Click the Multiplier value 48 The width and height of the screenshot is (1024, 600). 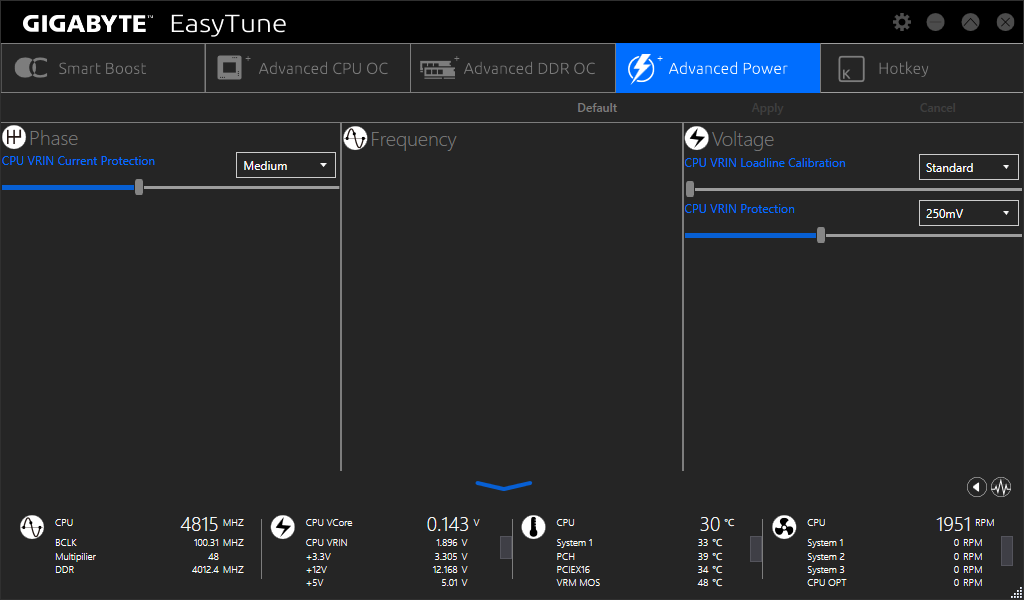pos(213,556)
